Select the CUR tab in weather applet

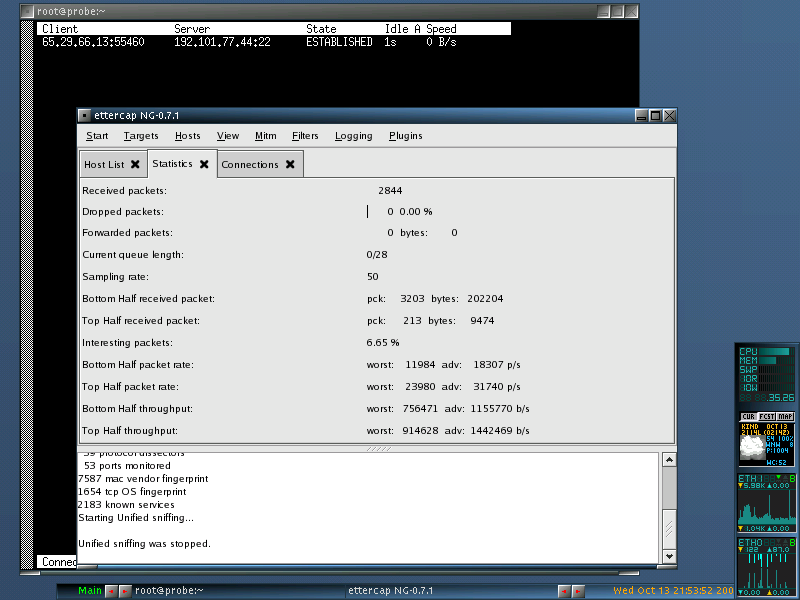pos(748,416)
